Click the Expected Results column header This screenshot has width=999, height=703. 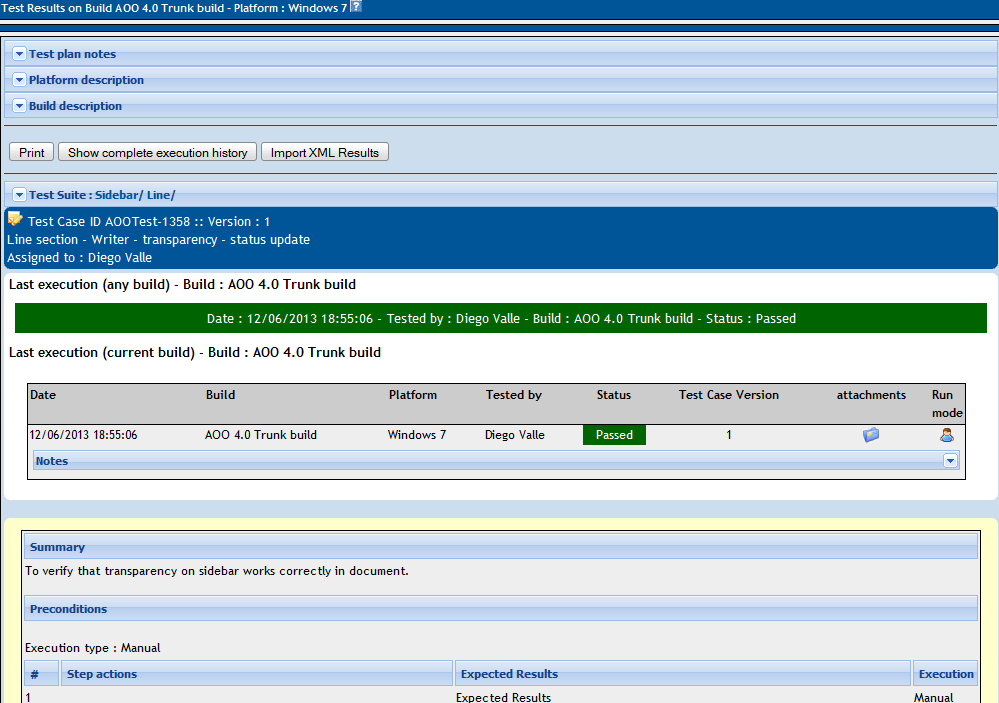(x=682, y=674)
